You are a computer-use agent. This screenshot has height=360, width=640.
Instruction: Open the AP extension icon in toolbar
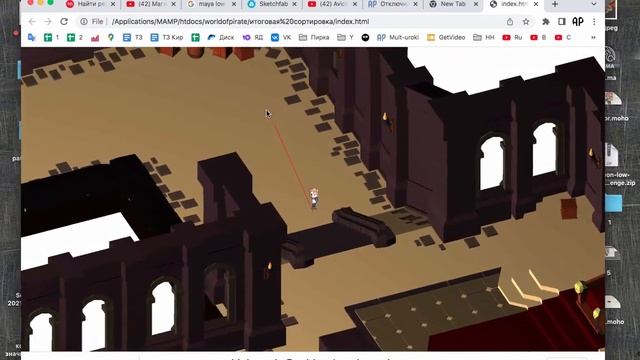pyautogui.click(x=578, y=22)
